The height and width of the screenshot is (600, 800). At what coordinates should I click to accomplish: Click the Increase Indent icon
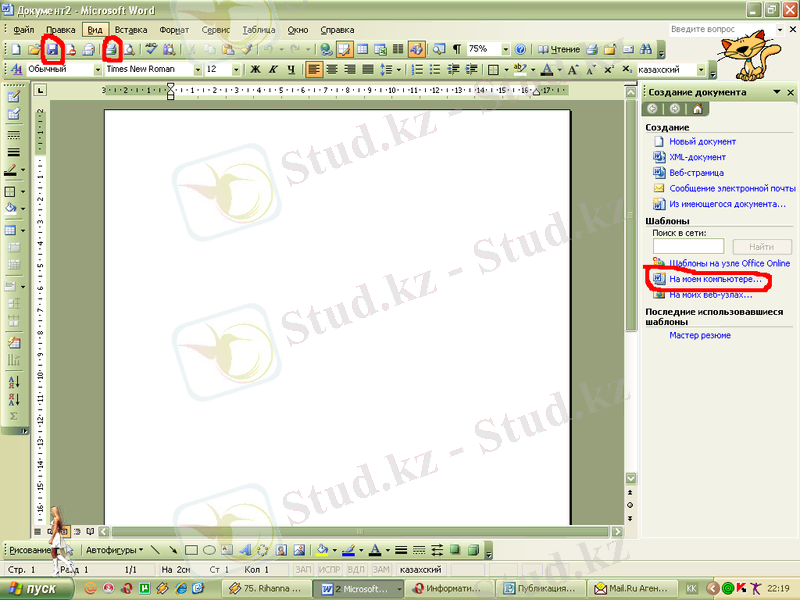pyautogui.click(x=471, y=69)
